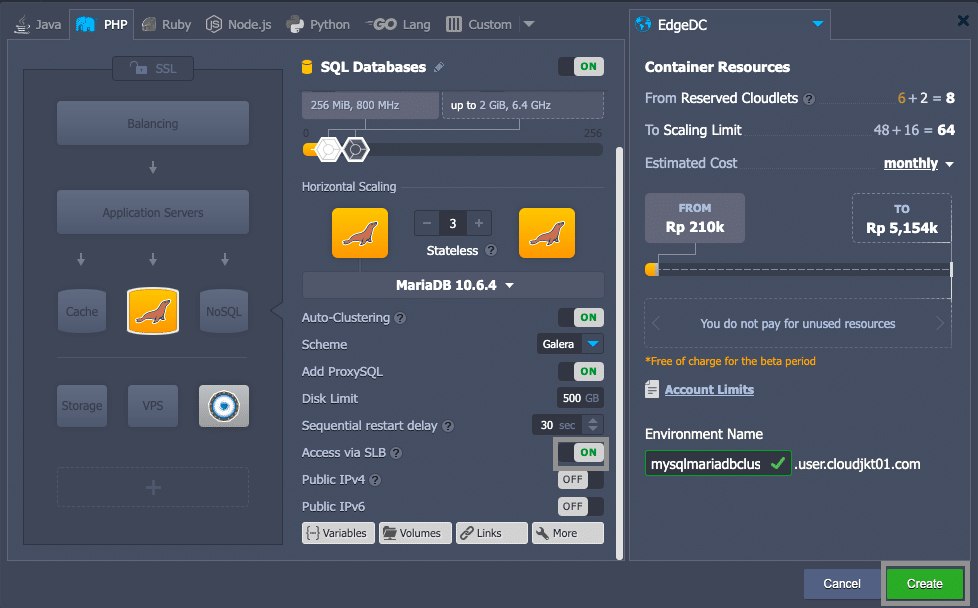Click the Create button
Image resolution: width=978 pixels, height=608 pixels.
pos(924,584)
